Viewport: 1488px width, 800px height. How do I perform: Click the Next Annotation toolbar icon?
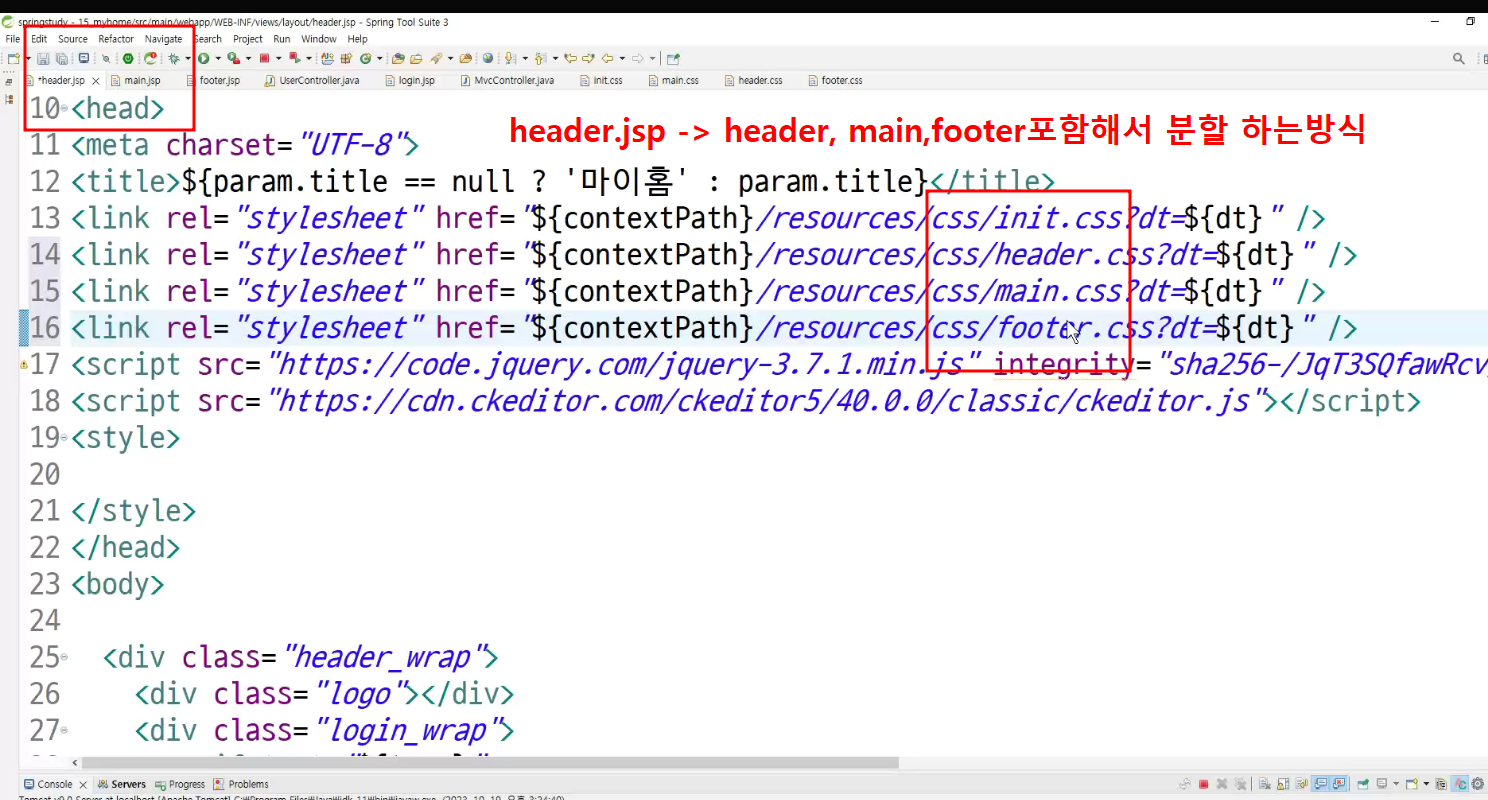coord(510,59)
